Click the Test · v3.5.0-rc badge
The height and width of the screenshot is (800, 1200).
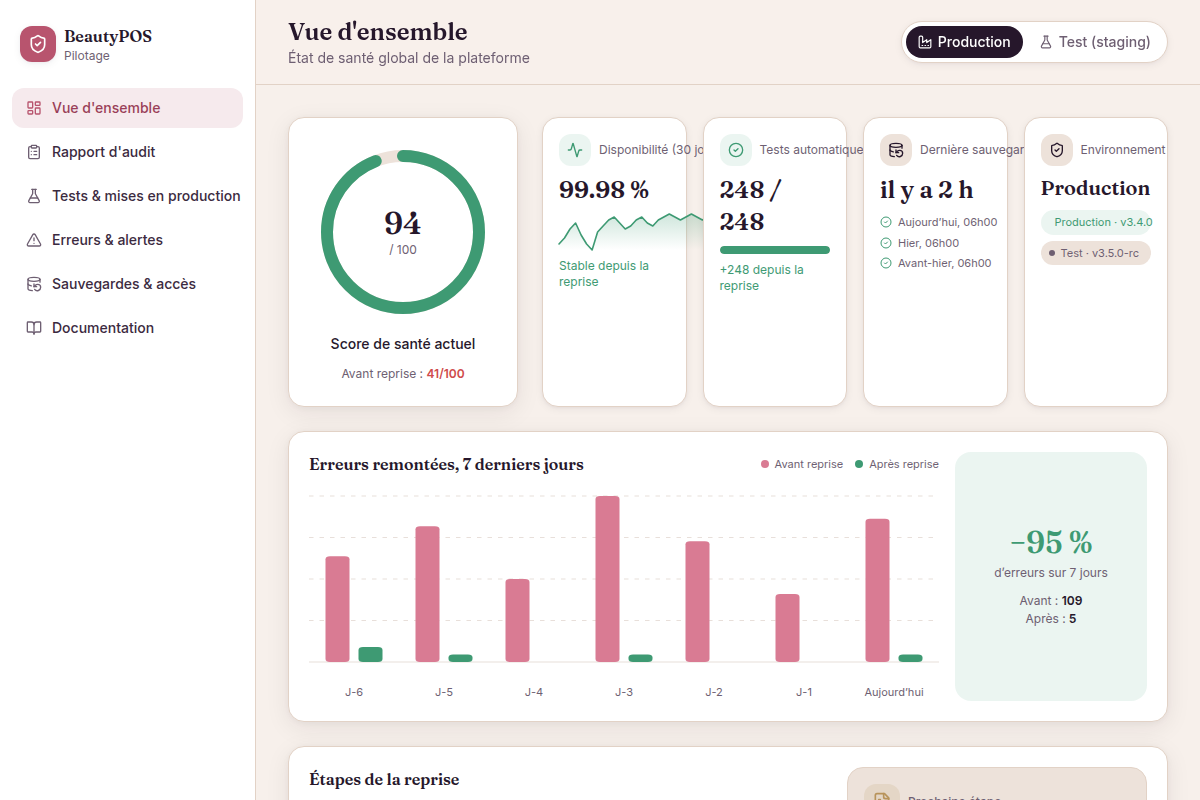[x=1096, y=253]
